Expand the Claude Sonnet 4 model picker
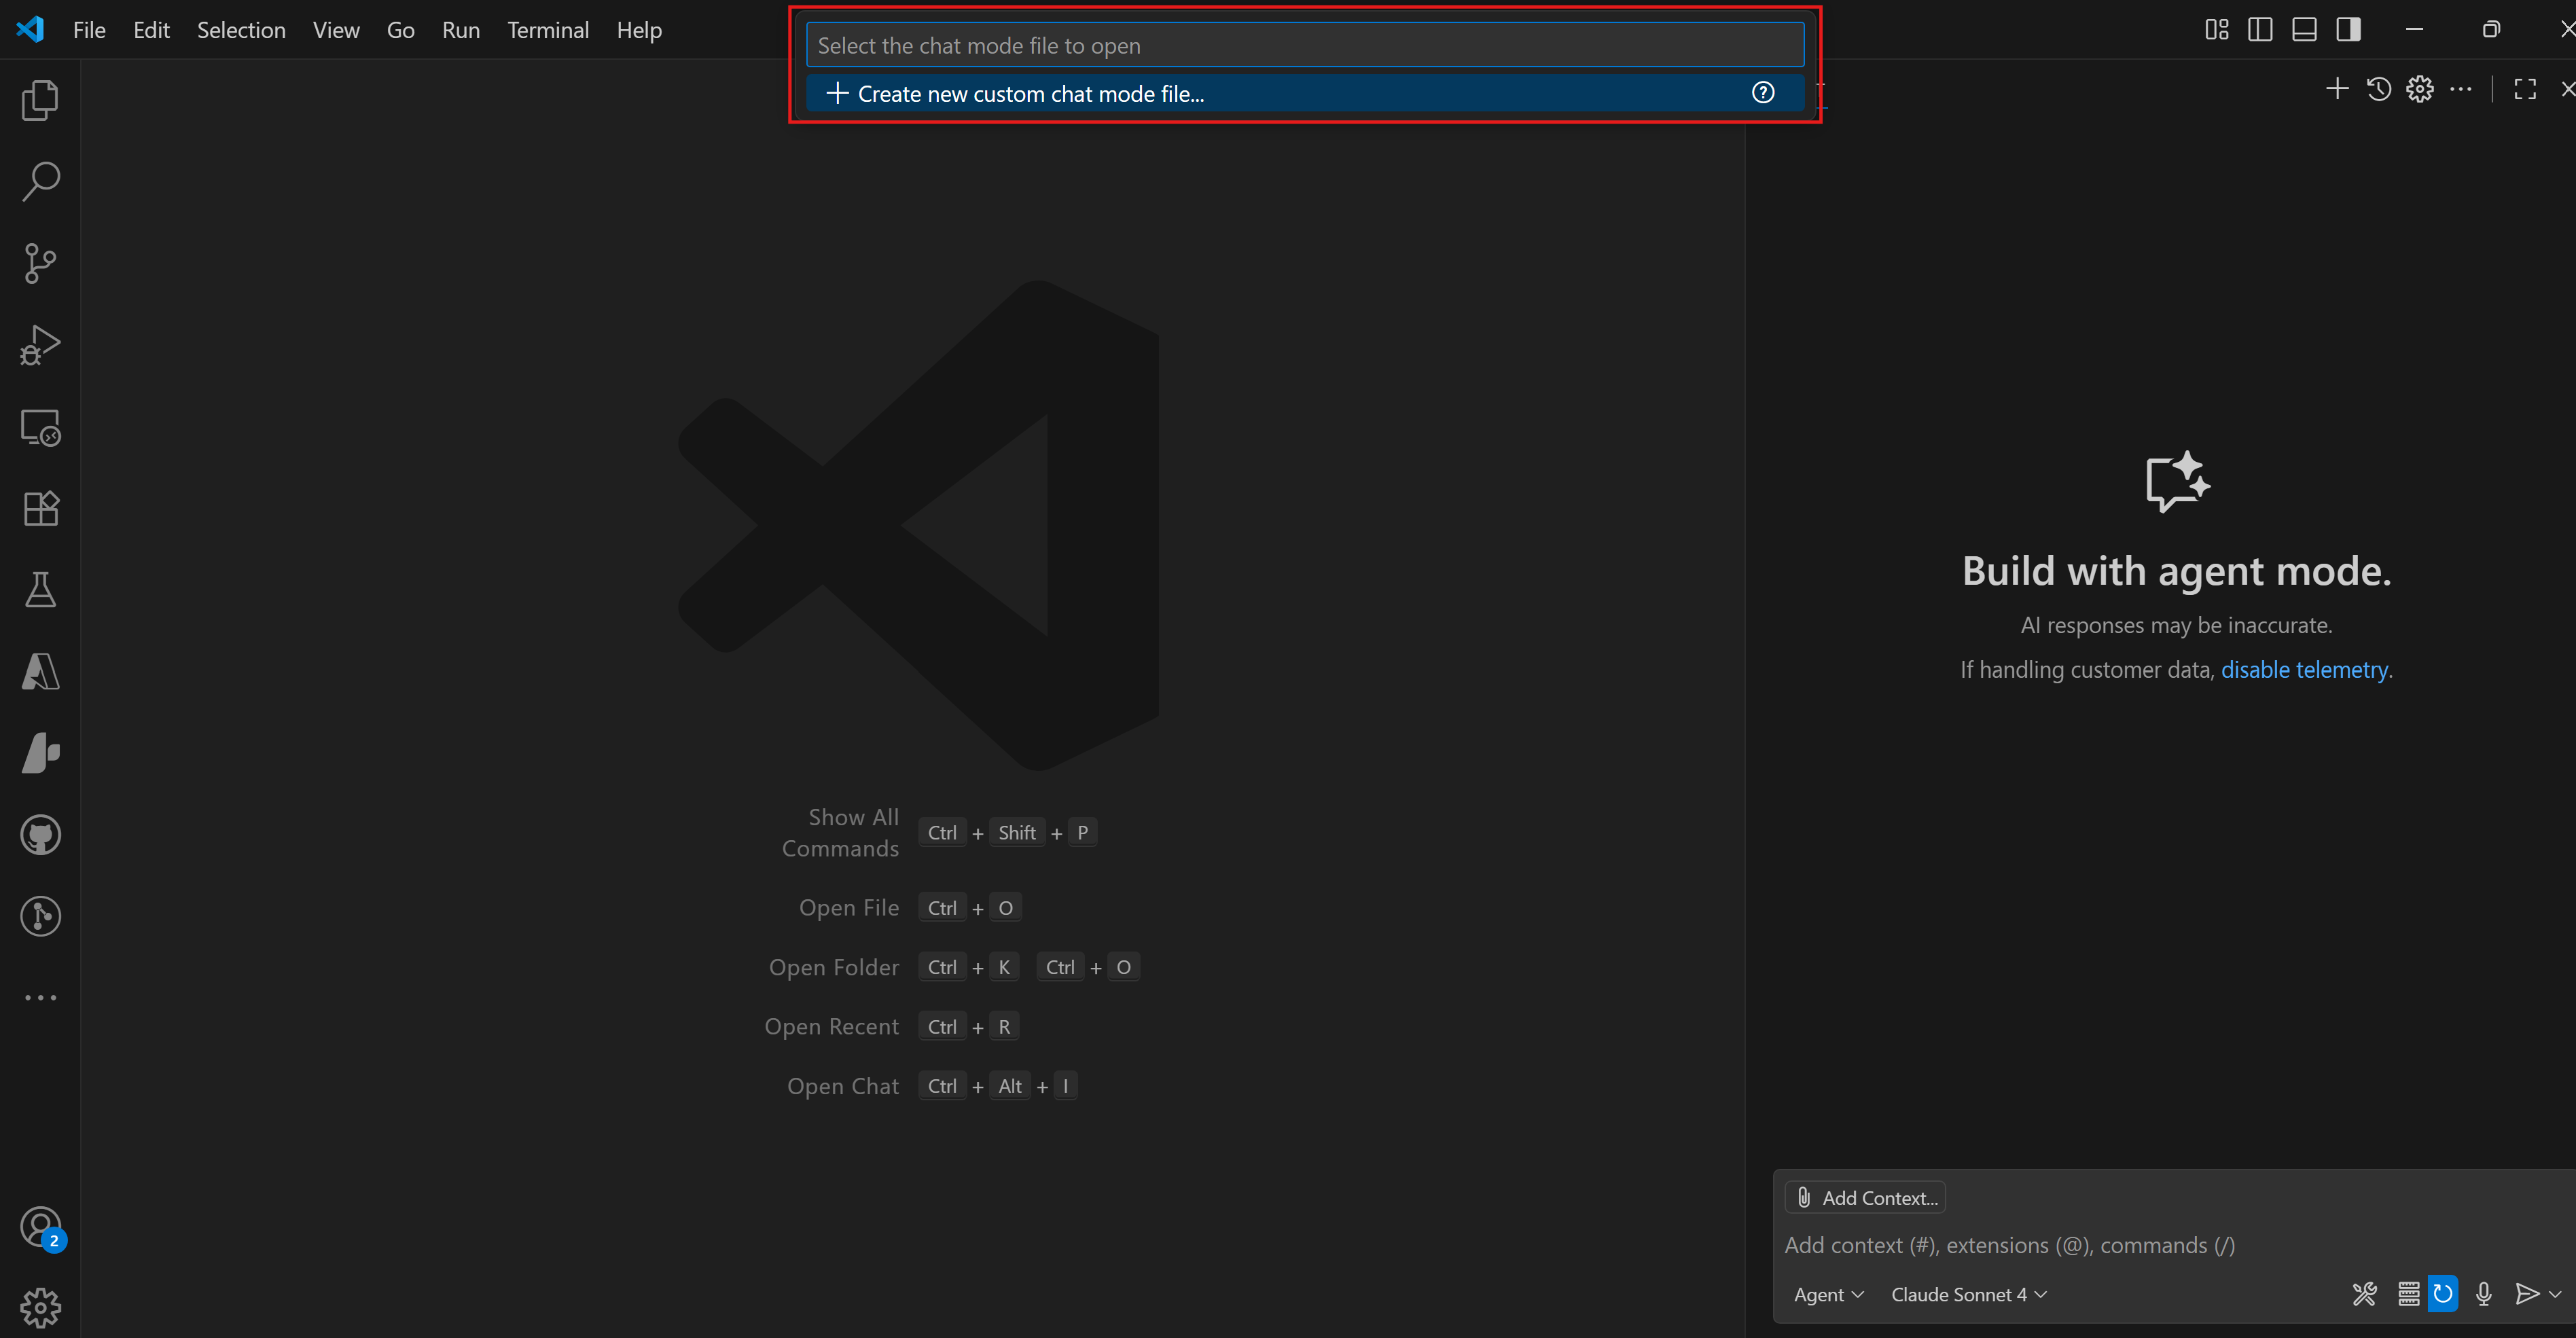Viewport: 2576px width, 1338px height. click(1969, 1294)
